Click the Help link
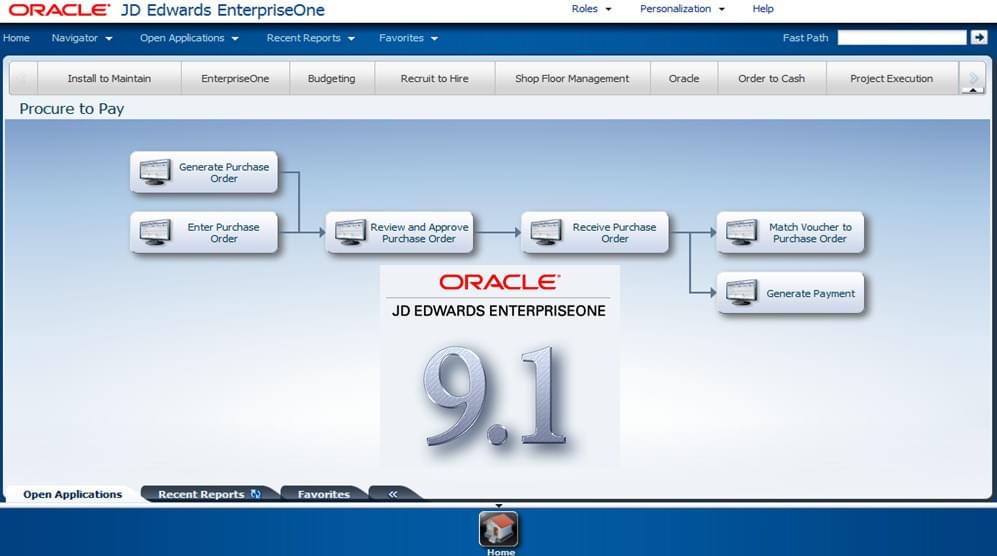This screenshot has height=556, width=997. pyautogui.click(x=763, y=9)
